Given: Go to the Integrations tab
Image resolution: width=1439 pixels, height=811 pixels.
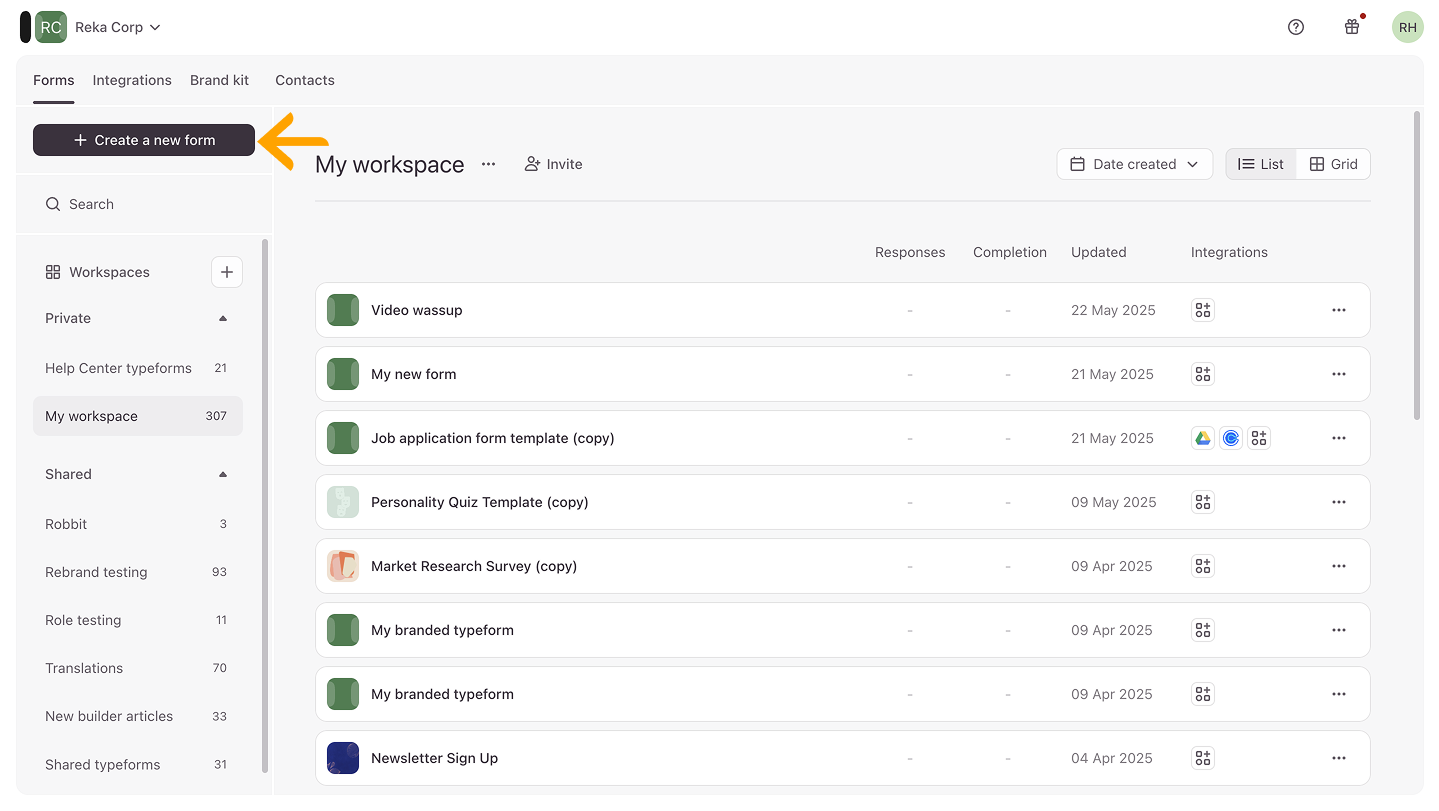Looking at the screenshot, I should tap(132, 80).
